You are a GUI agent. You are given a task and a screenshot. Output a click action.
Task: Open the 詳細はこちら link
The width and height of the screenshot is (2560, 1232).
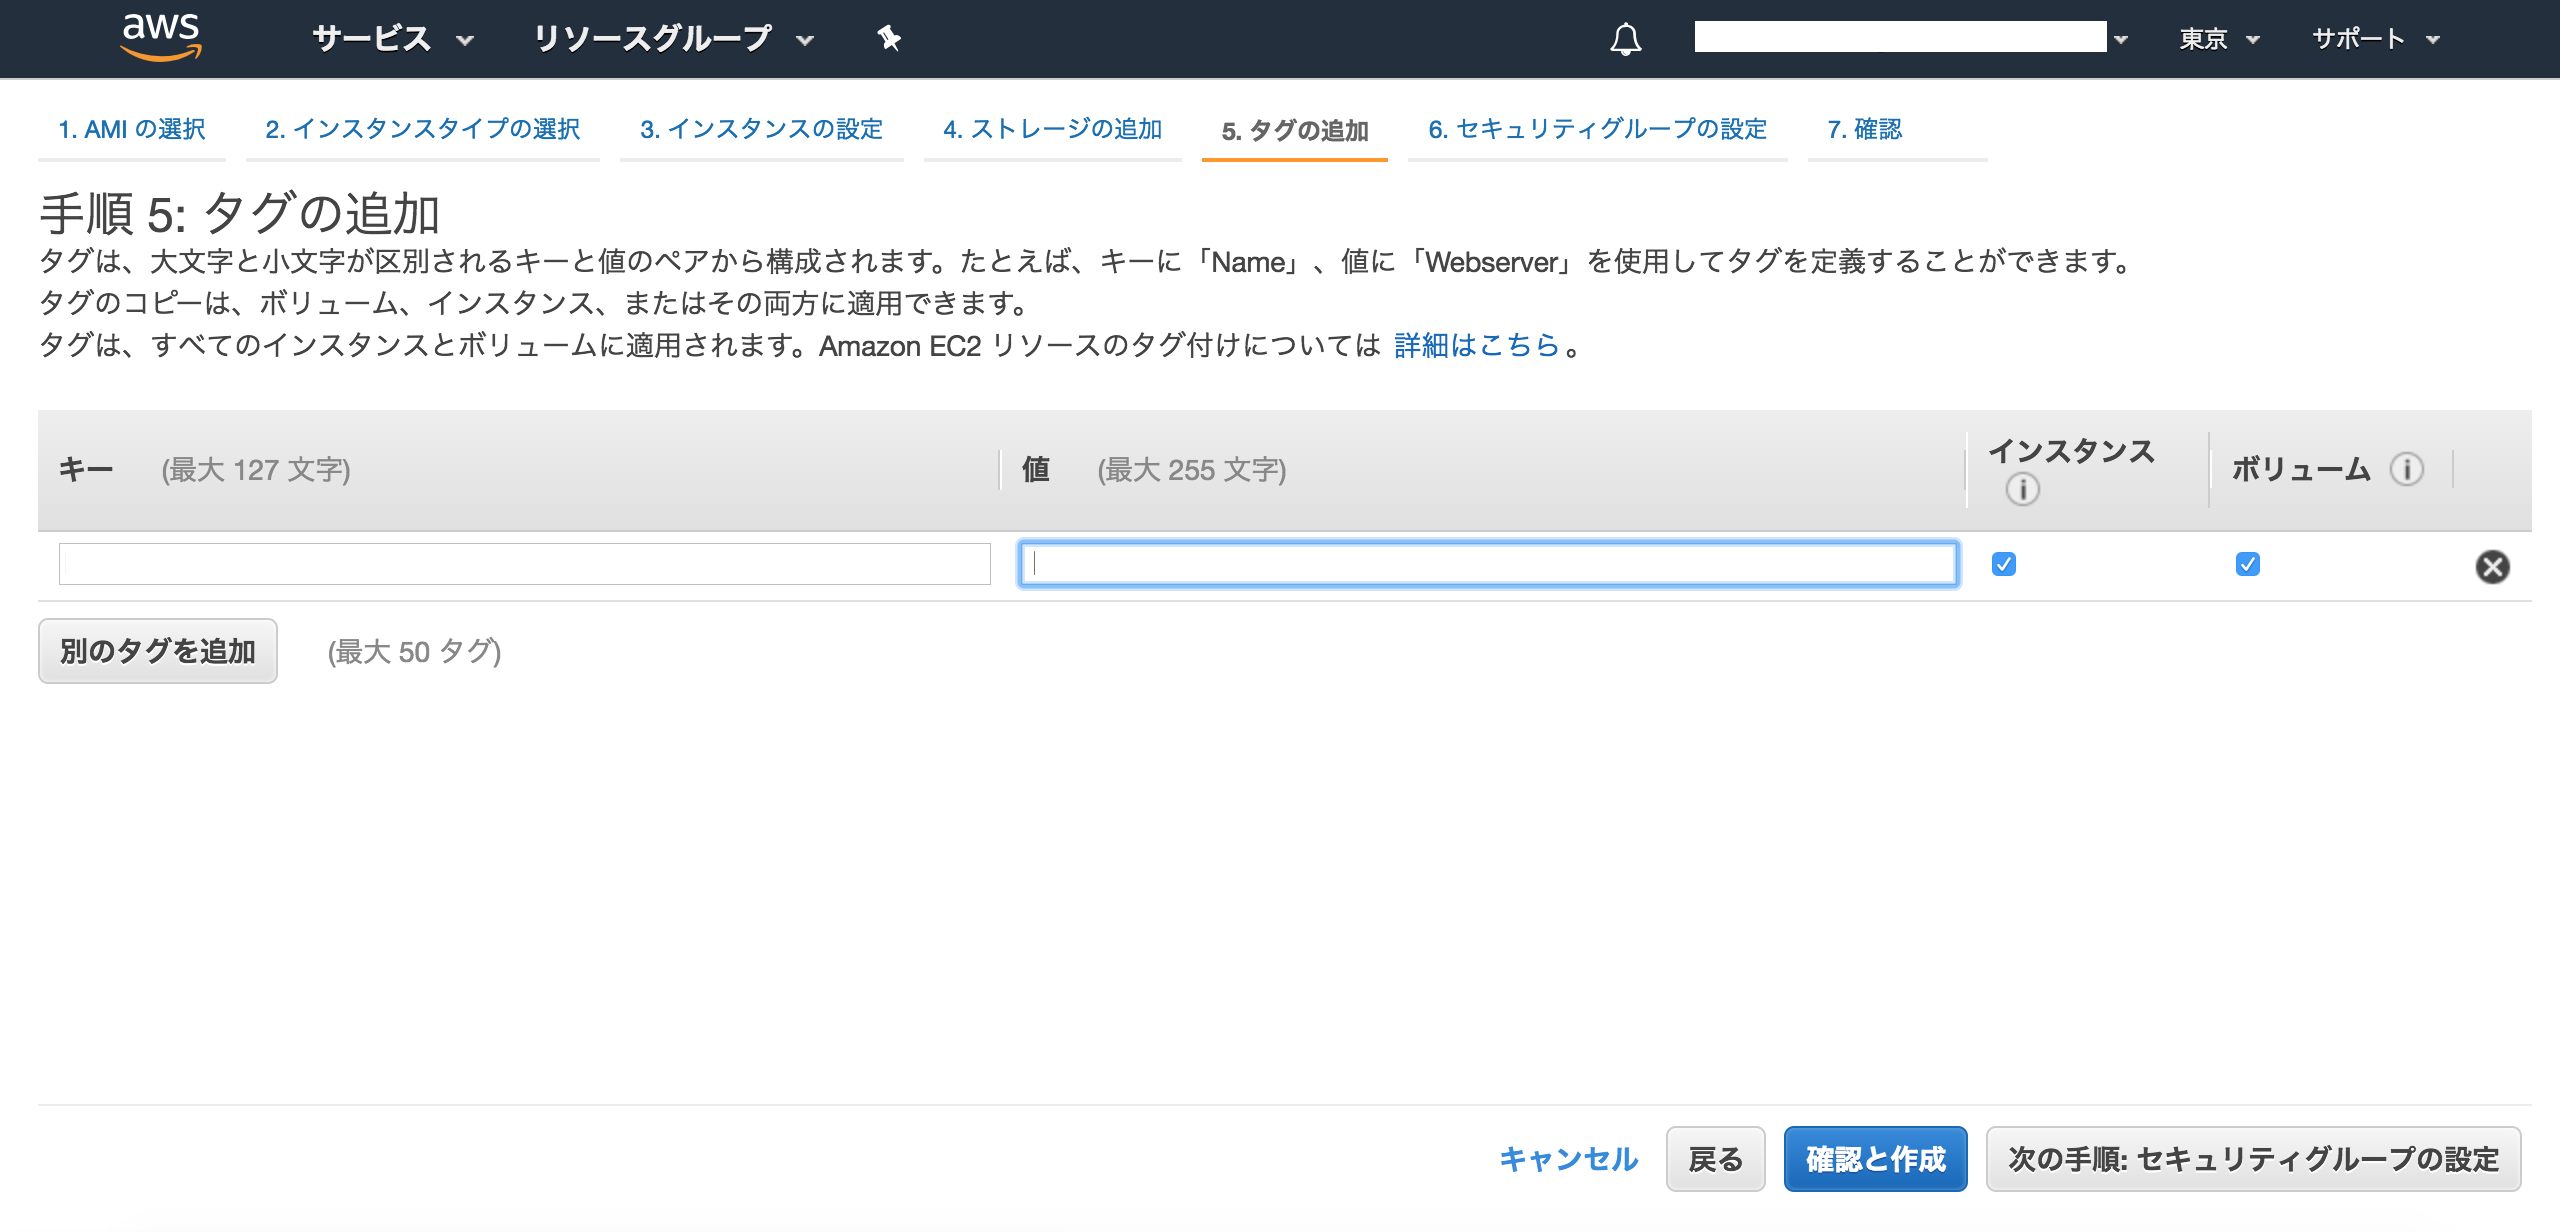pos(1476,346)
